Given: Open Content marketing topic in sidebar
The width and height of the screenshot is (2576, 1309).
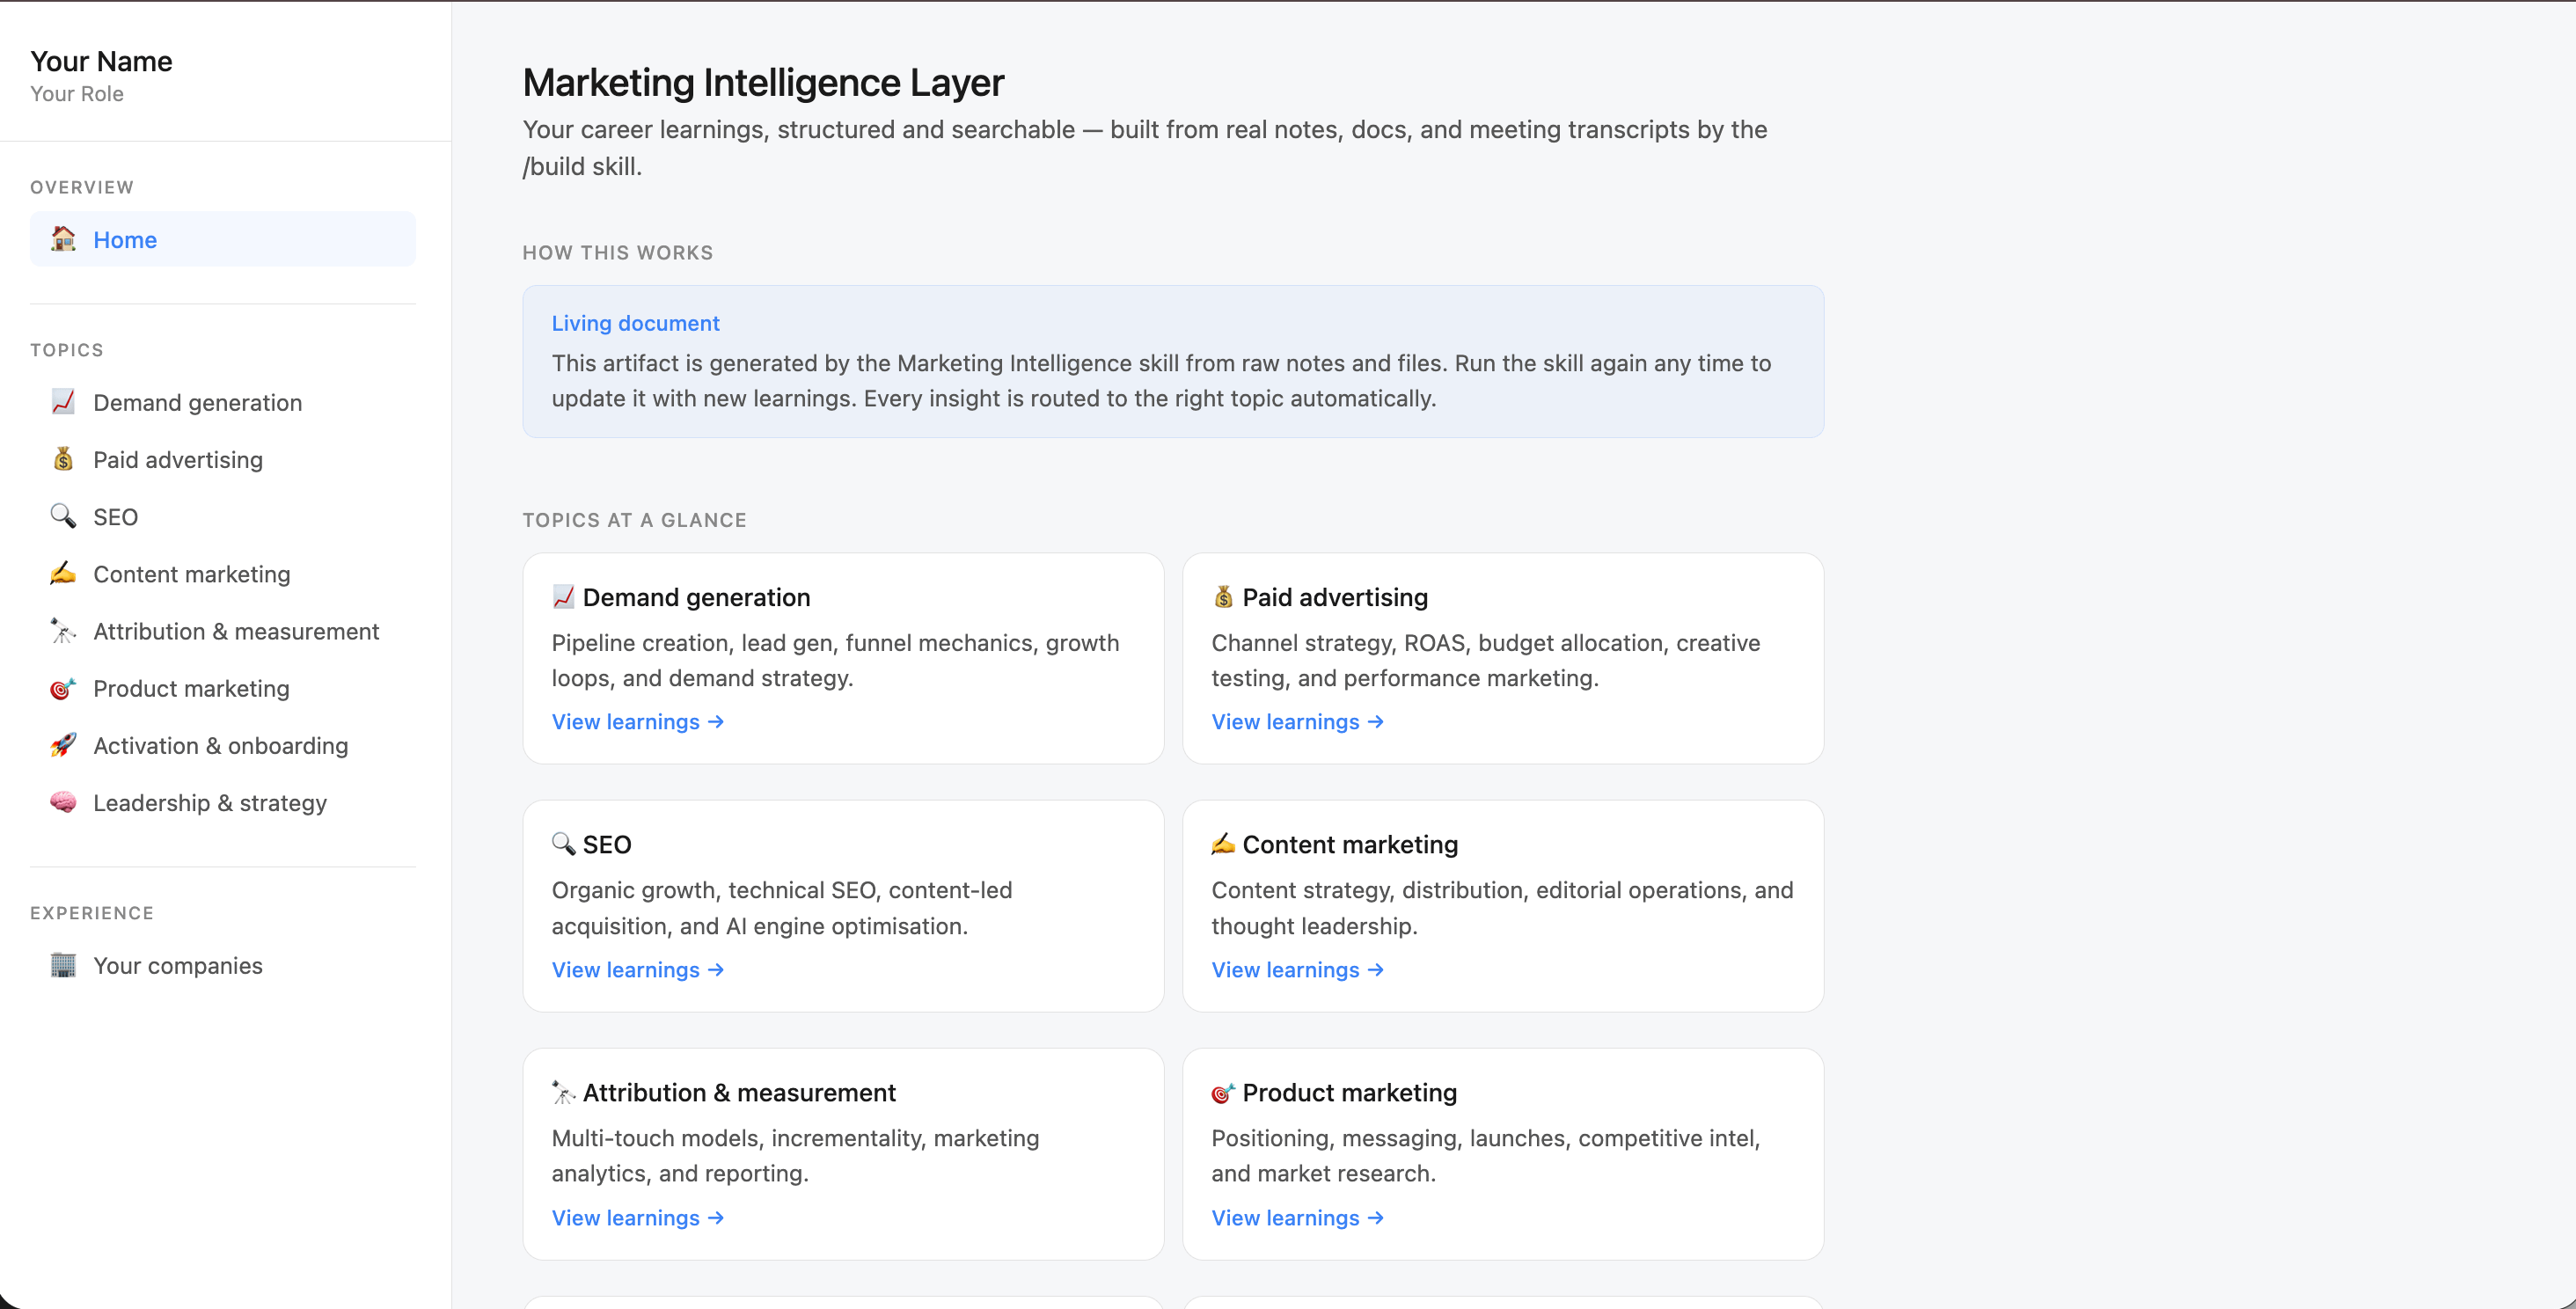Looking at the screenshot, I should coord(223,573).
